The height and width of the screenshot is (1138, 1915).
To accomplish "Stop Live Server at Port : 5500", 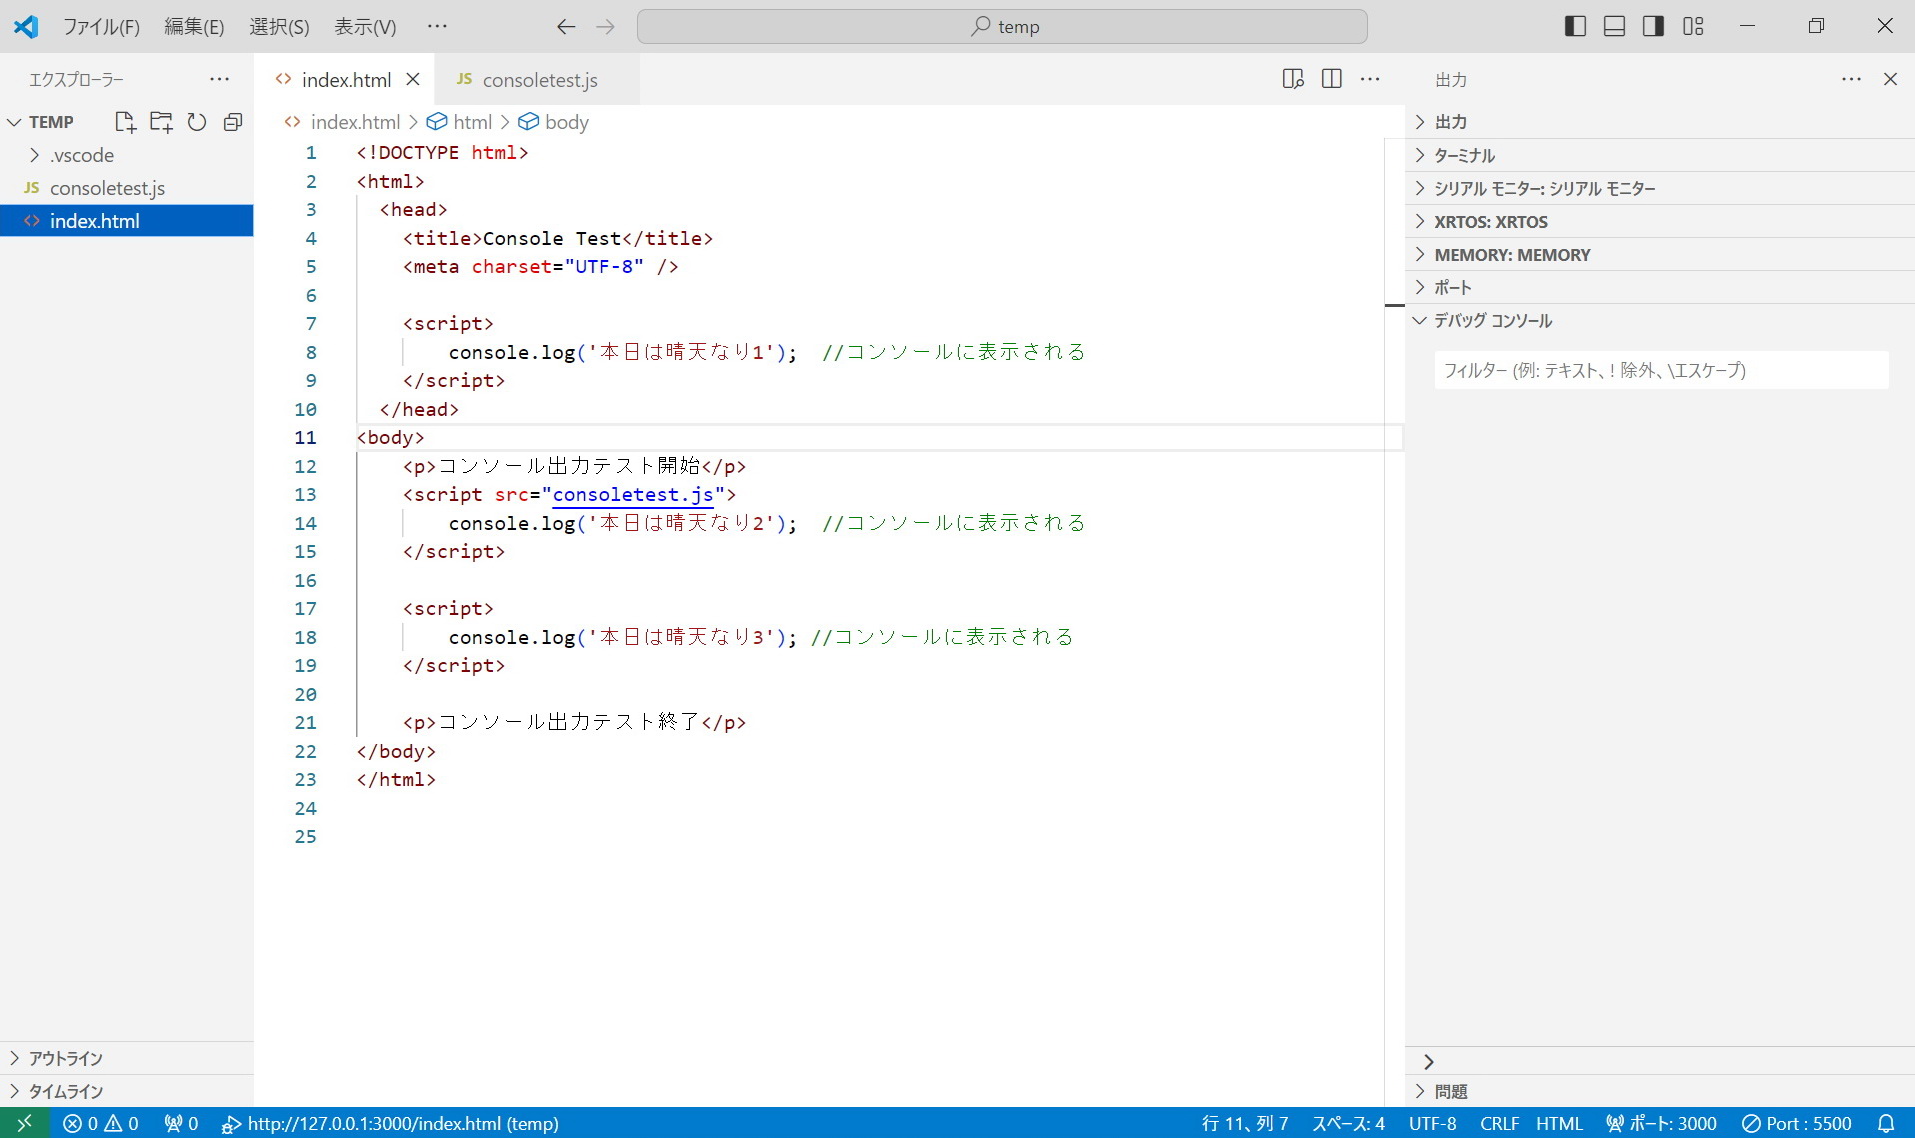I will pyautogui.click(x=1797, y=1123).
